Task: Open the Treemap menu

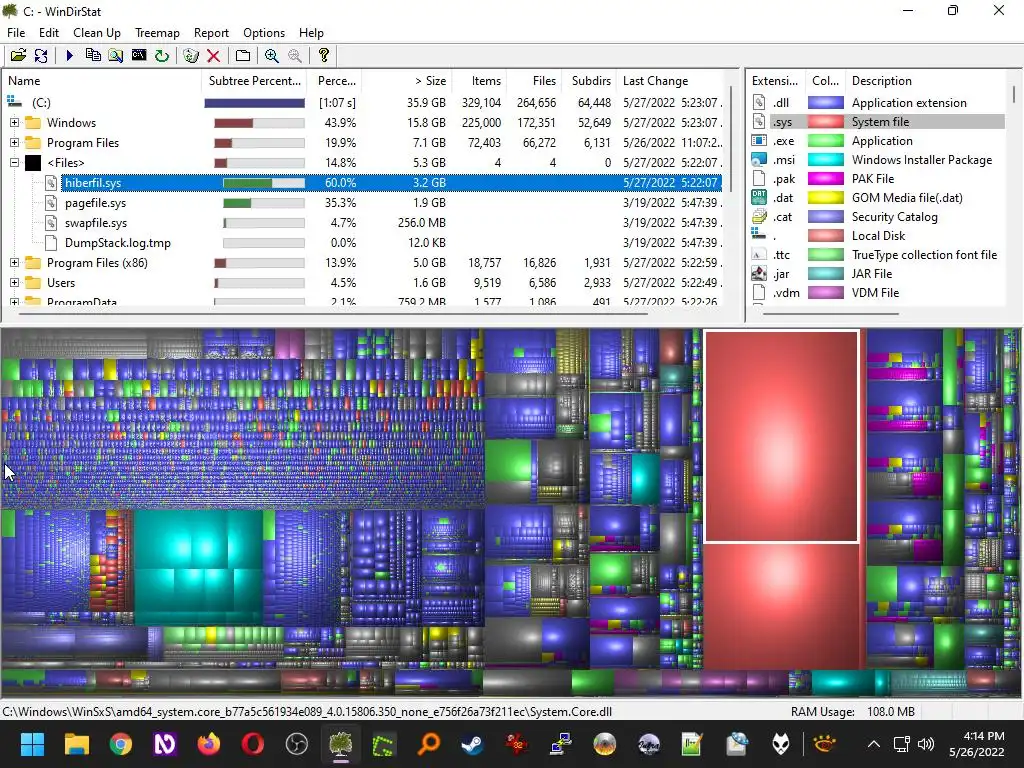Action: pyautogui.click(x=157, y=33)
